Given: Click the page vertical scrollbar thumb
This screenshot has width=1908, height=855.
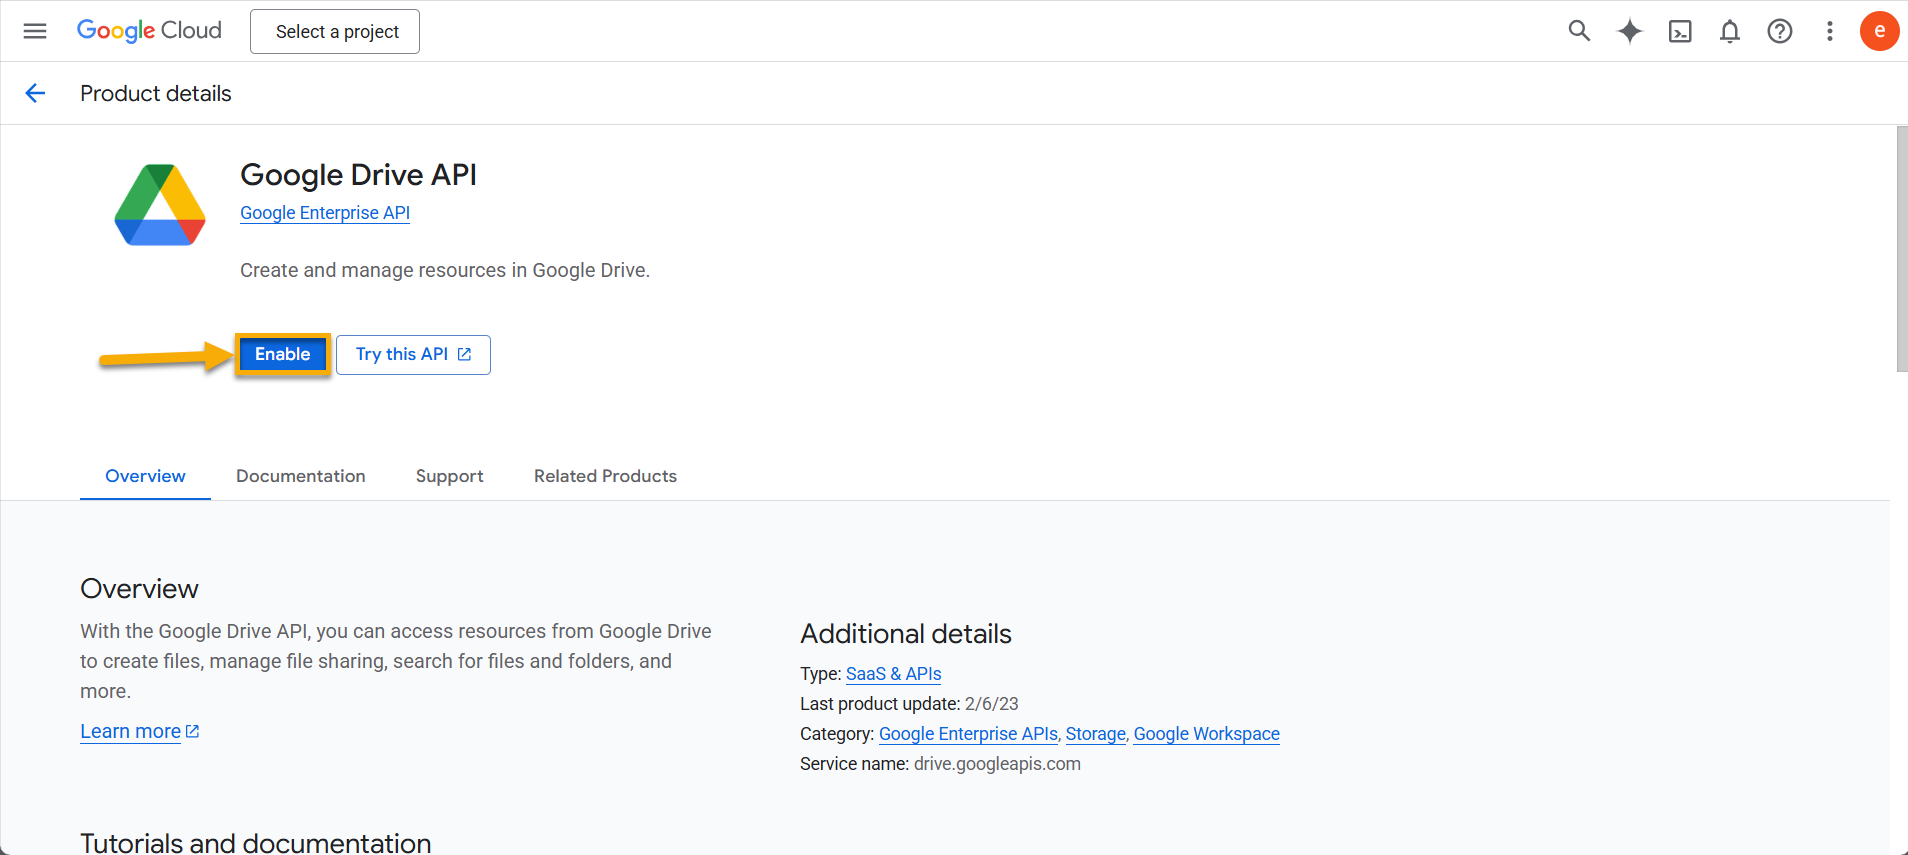Looking at the screenshot, I should pyautogui.click(x=1901, y=249).
